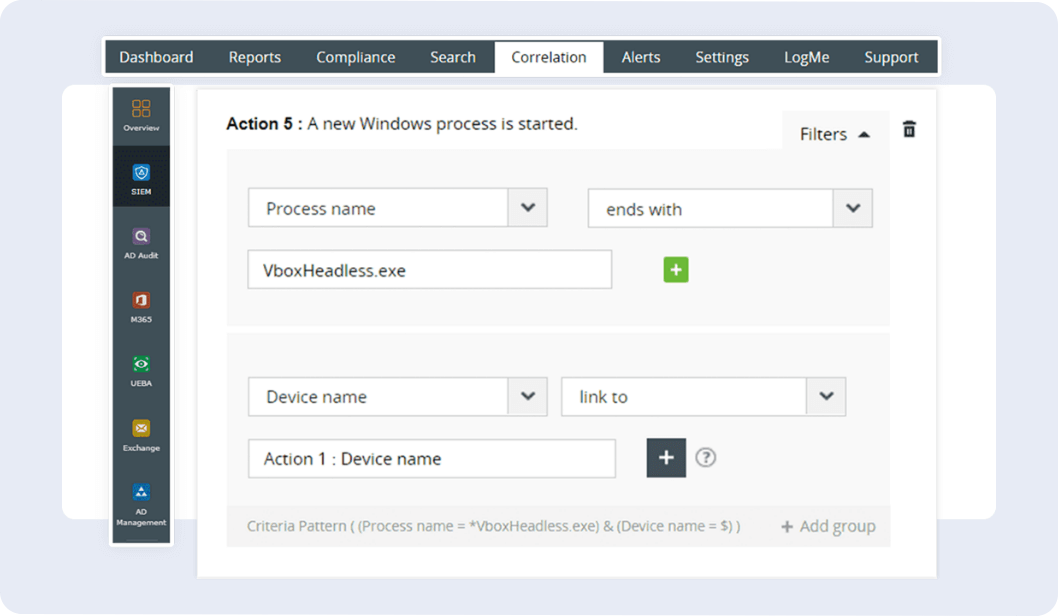Open the help question mark icon
The image size is (1058, 616).
click(x=706, y=458)
